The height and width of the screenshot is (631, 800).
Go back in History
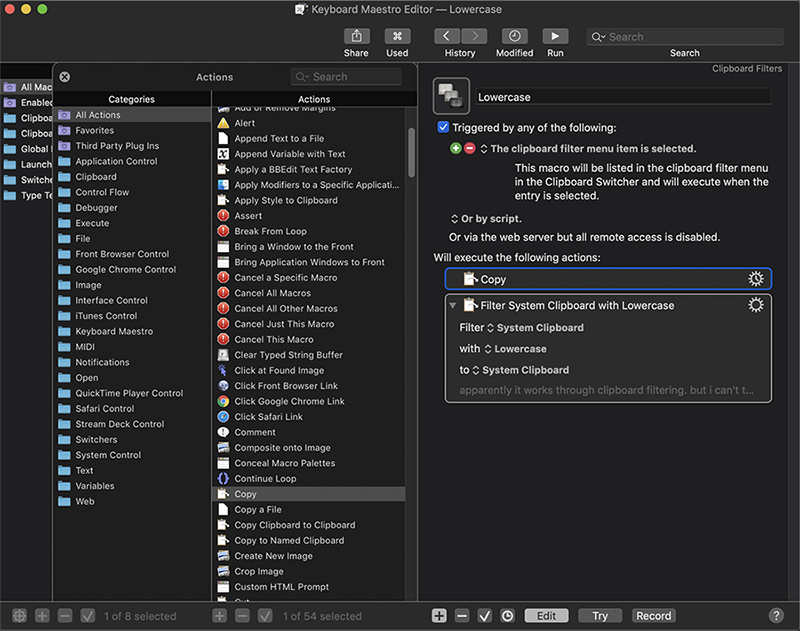(x=446, y=36)
